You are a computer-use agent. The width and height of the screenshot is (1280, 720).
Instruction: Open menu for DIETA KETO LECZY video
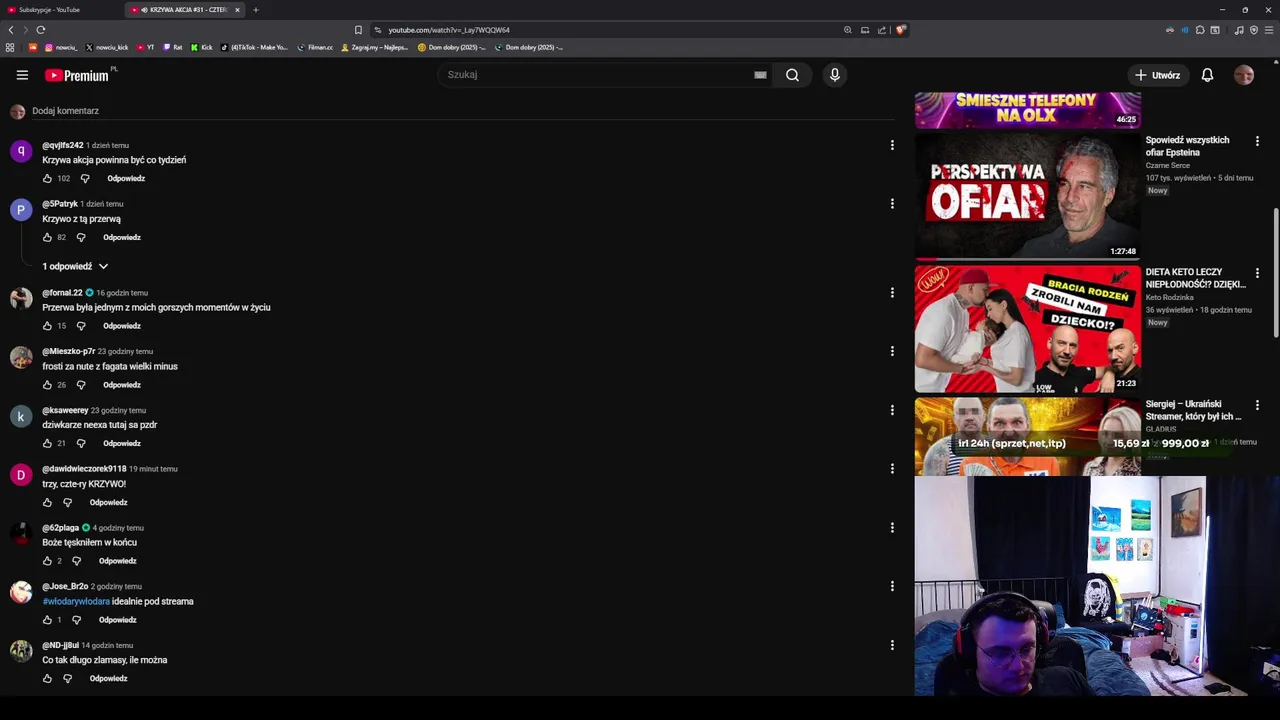tap(1257, 273)
